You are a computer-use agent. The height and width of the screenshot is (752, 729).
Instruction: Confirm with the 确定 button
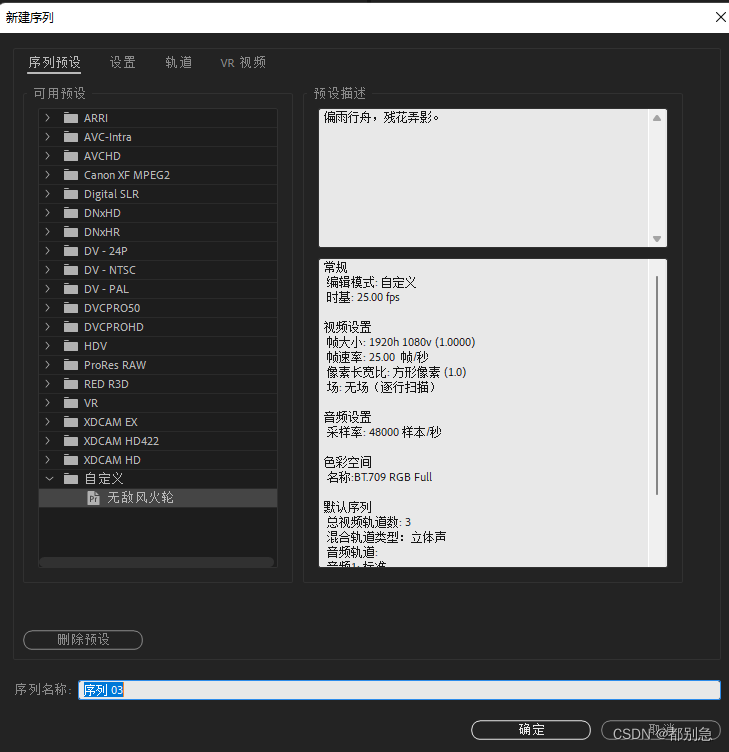point(531,729)
